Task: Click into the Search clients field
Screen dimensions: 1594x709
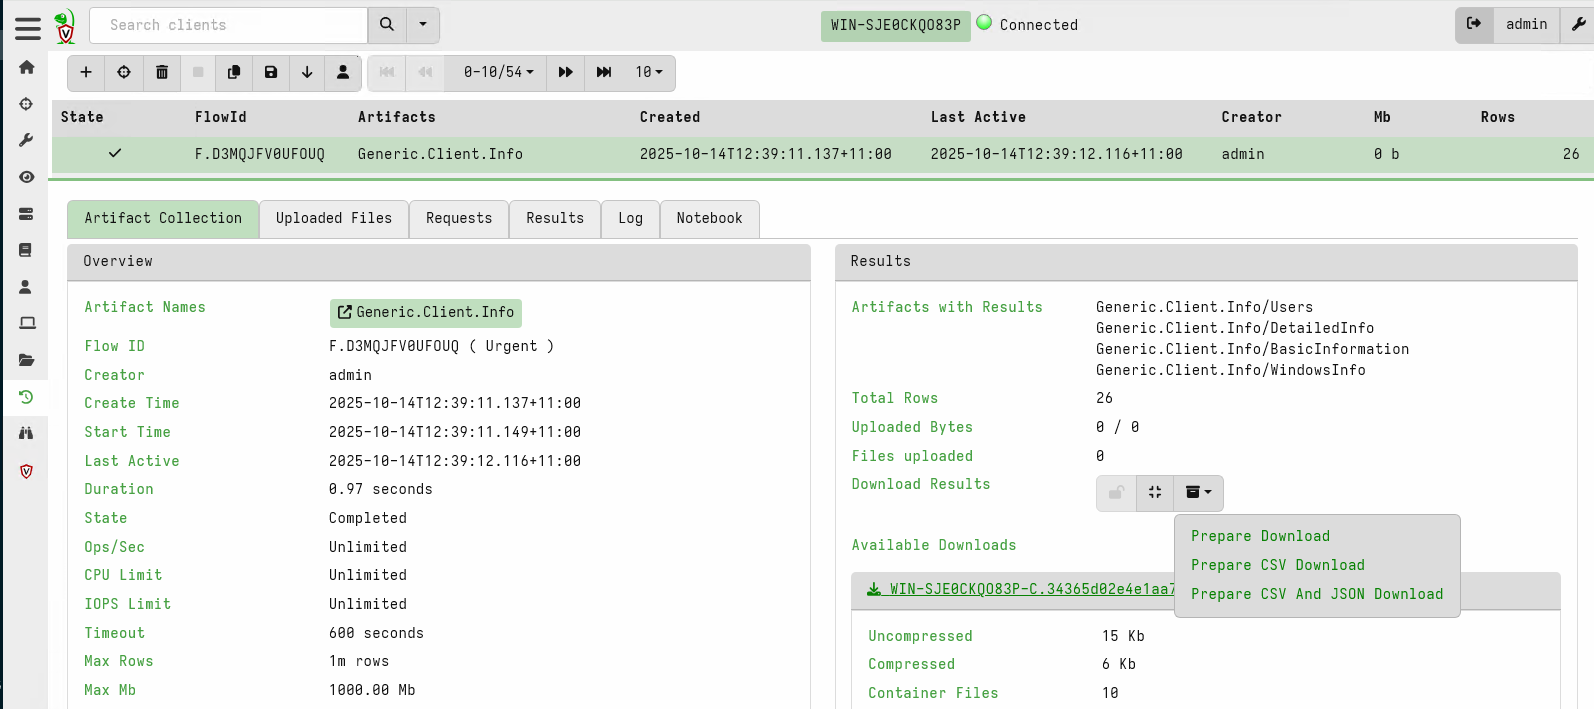Action: click(229, 25)
